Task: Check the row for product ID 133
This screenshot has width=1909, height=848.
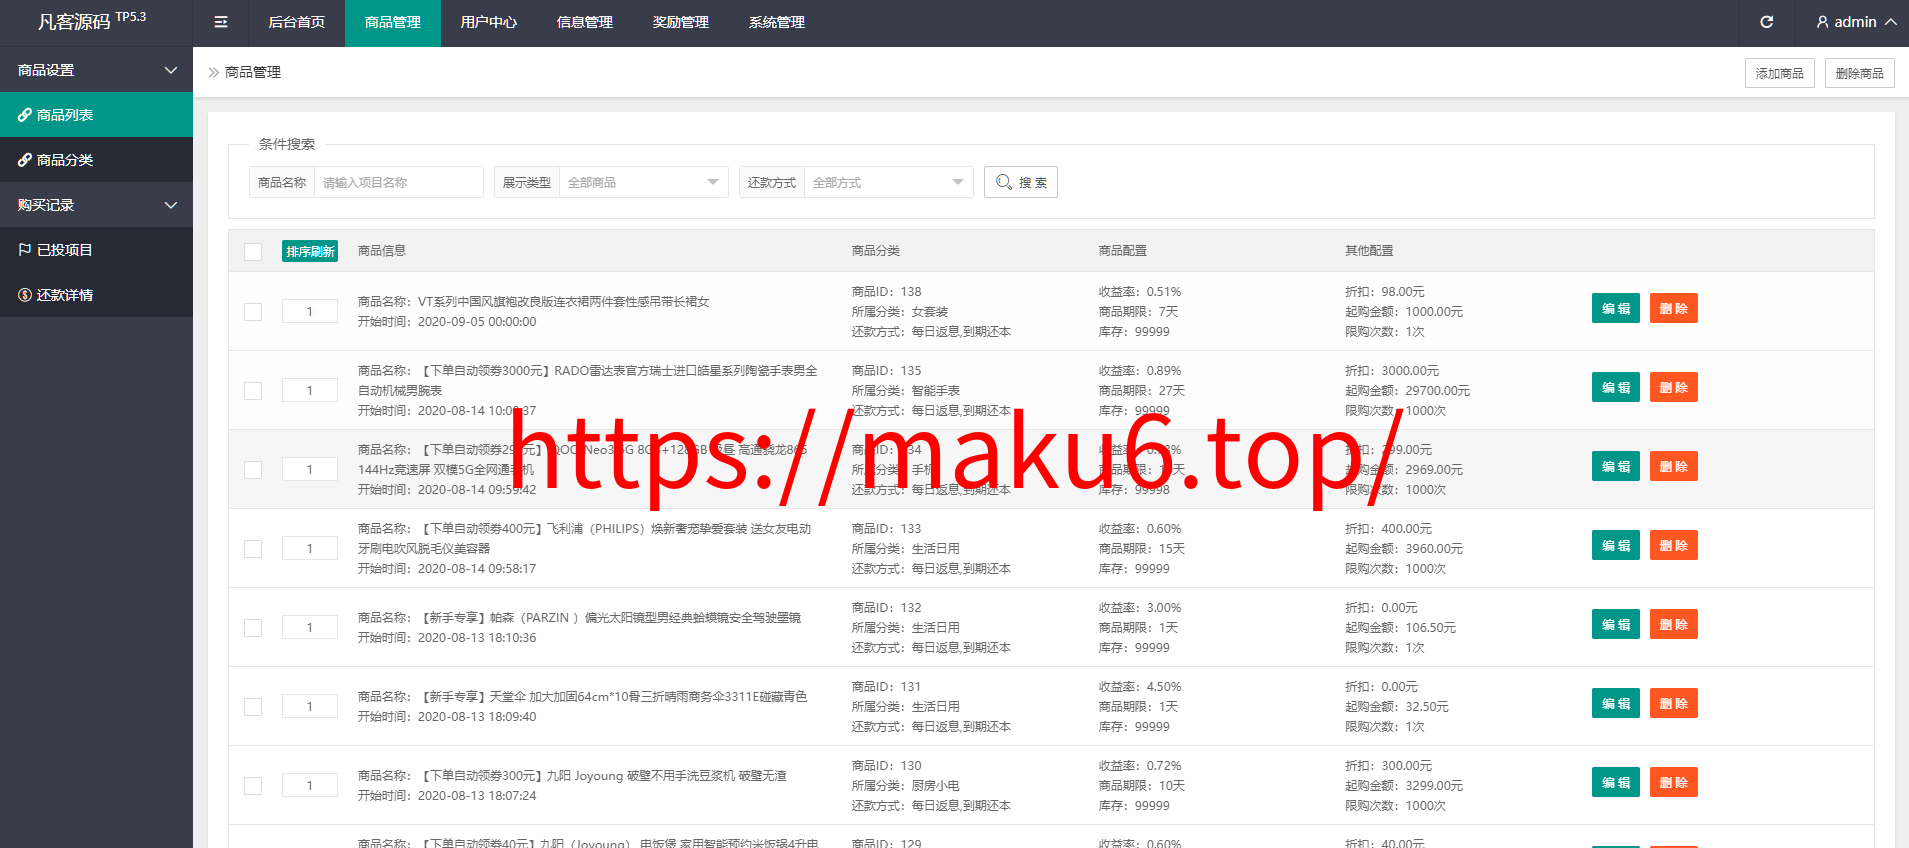Action: tap(253, 549)
